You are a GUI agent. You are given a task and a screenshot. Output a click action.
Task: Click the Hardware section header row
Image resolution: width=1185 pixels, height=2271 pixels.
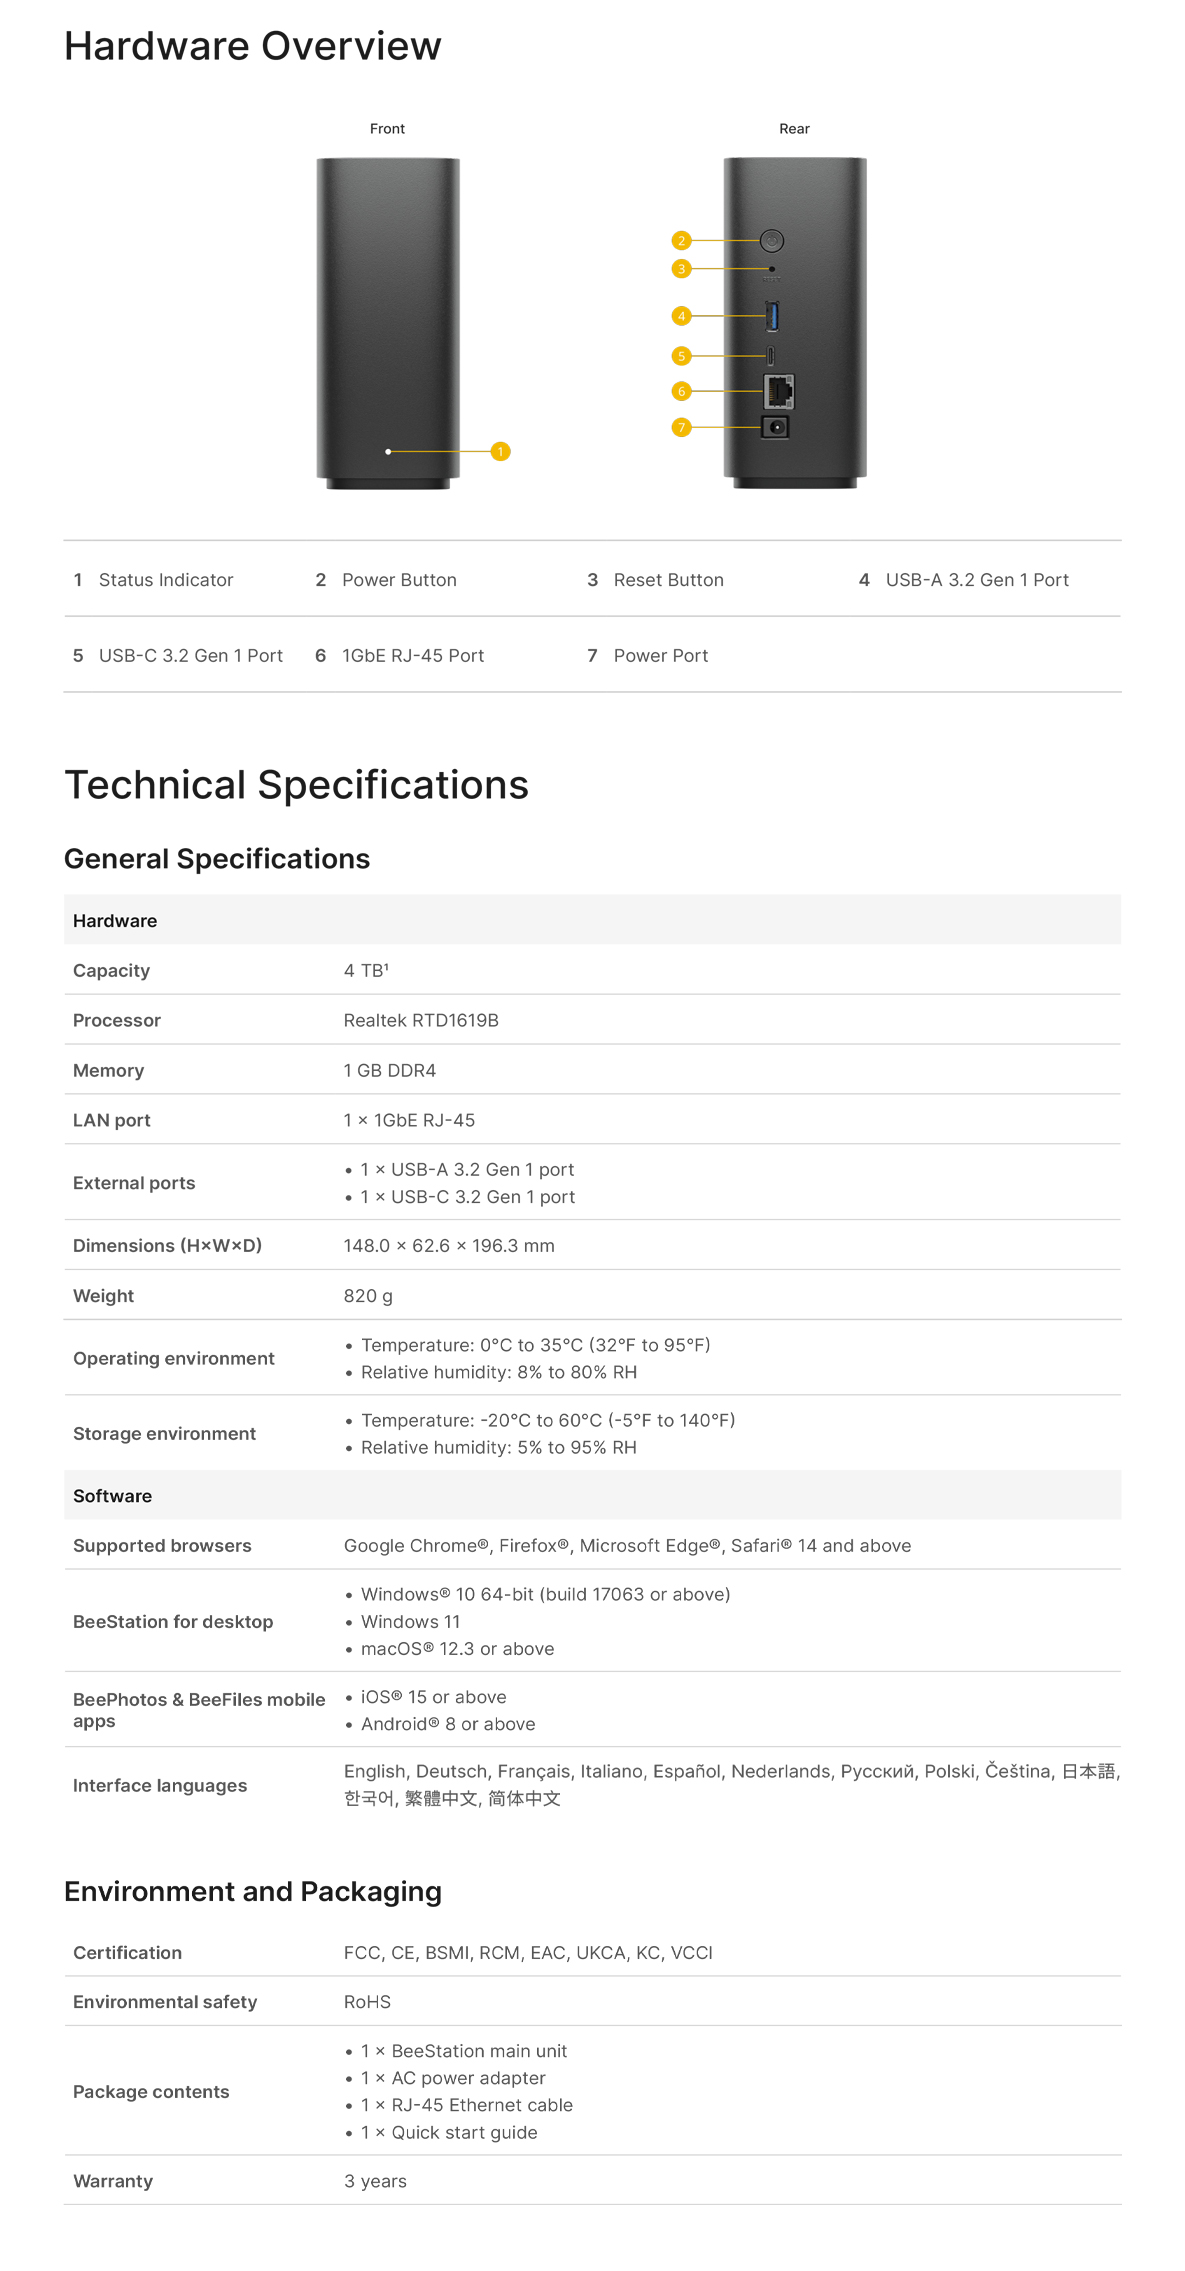(592, 920)
